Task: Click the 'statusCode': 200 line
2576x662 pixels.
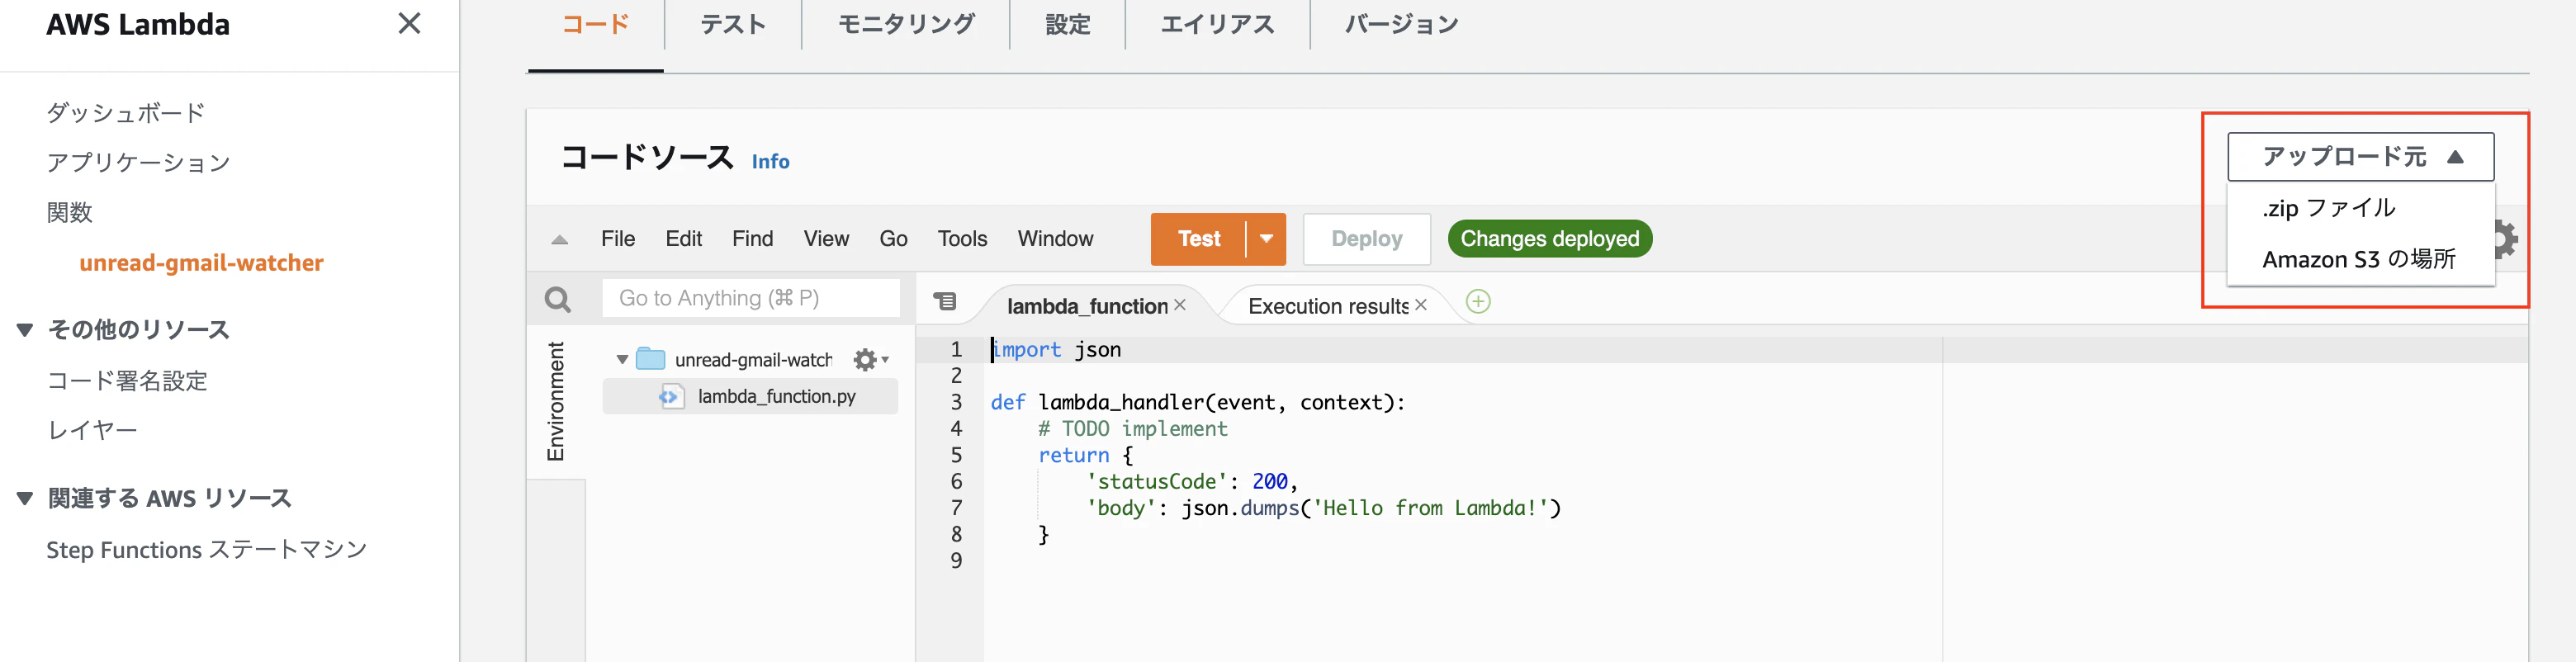Action: click(x=1192, y=482)
